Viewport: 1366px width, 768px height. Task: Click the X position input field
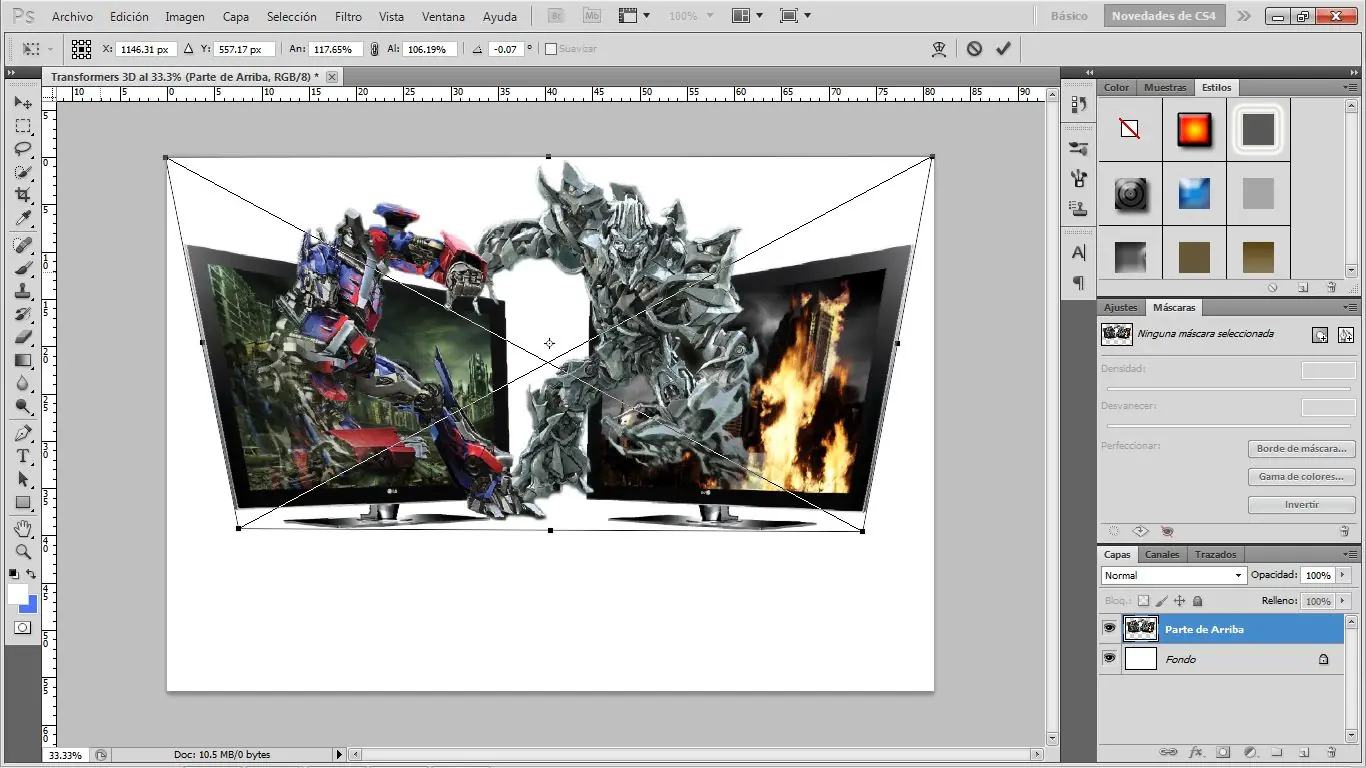click(x=146, y=49)
